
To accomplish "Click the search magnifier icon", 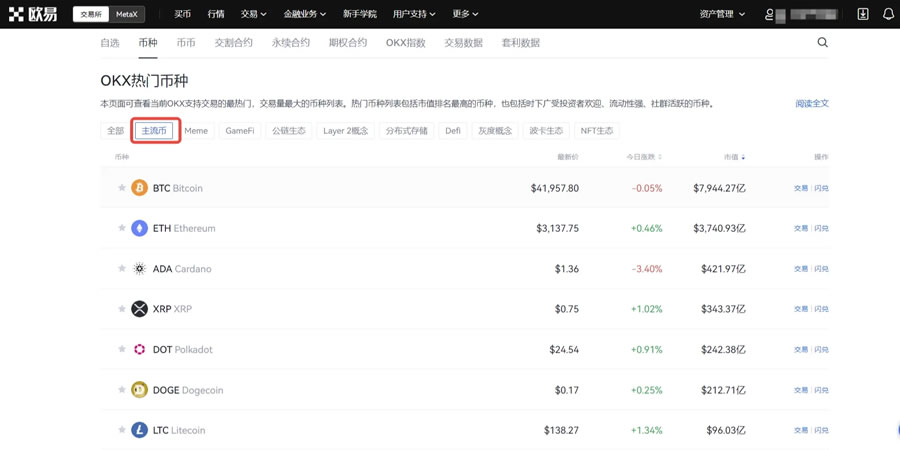I will click(x=822, y=43).
